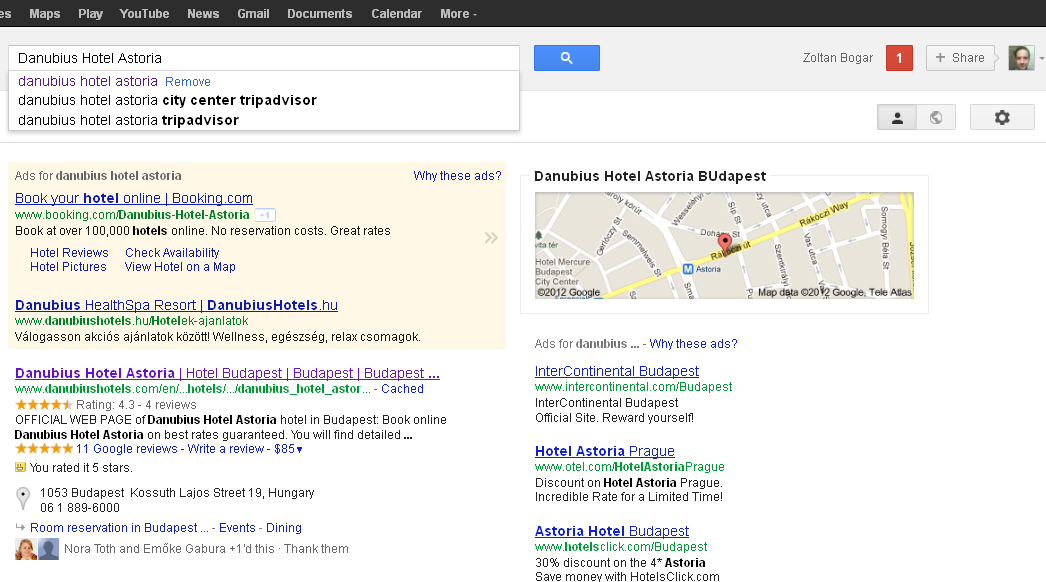Click the red map pin on the map

pyautogui.click(x=724, y=243)
